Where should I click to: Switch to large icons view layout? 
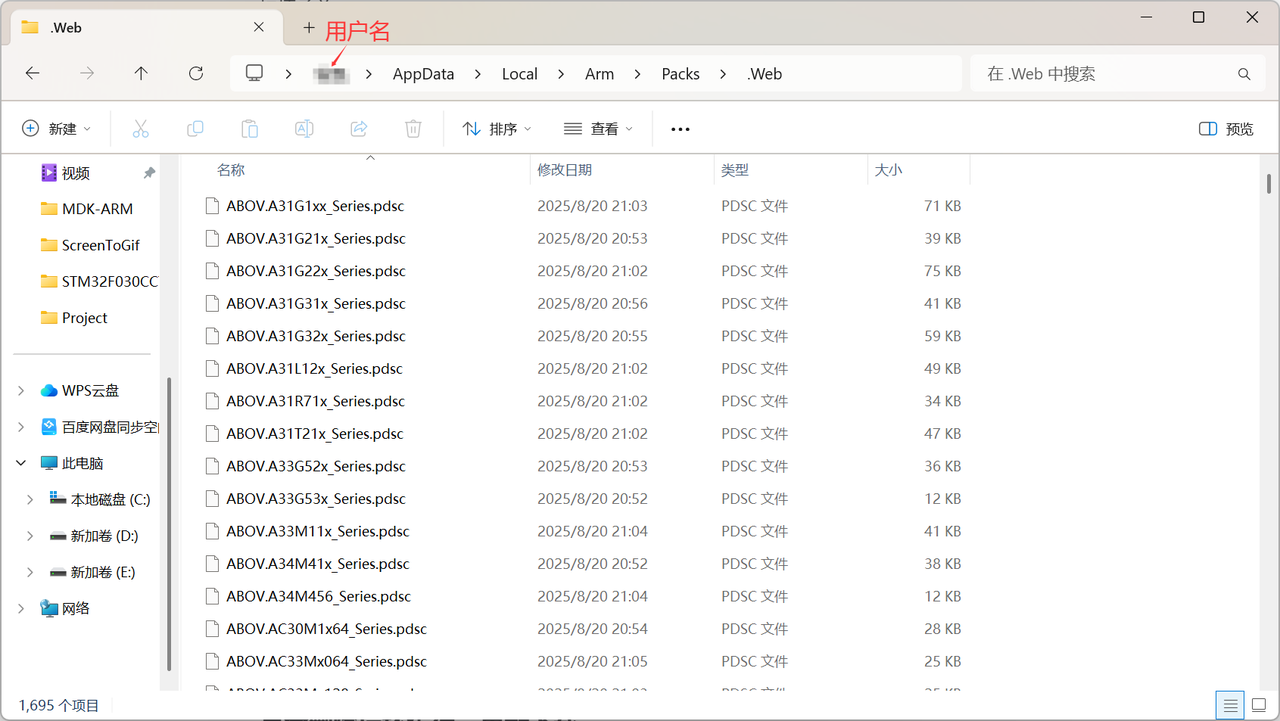[1261, 705]
